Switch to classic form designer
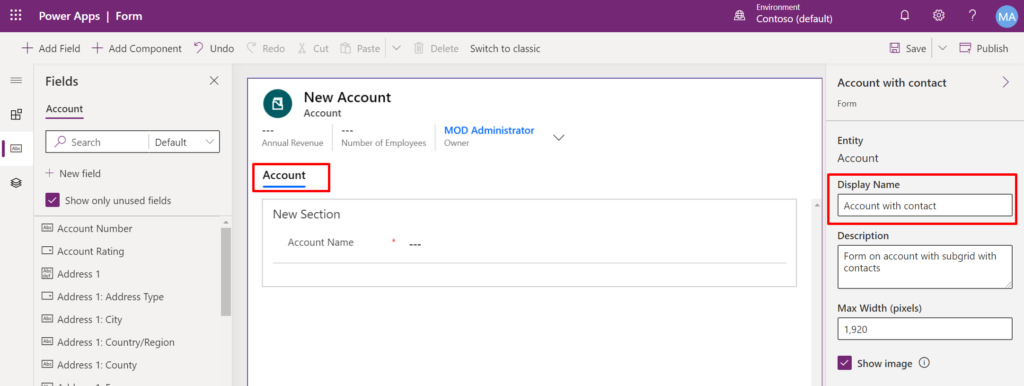 pos(505,48)
